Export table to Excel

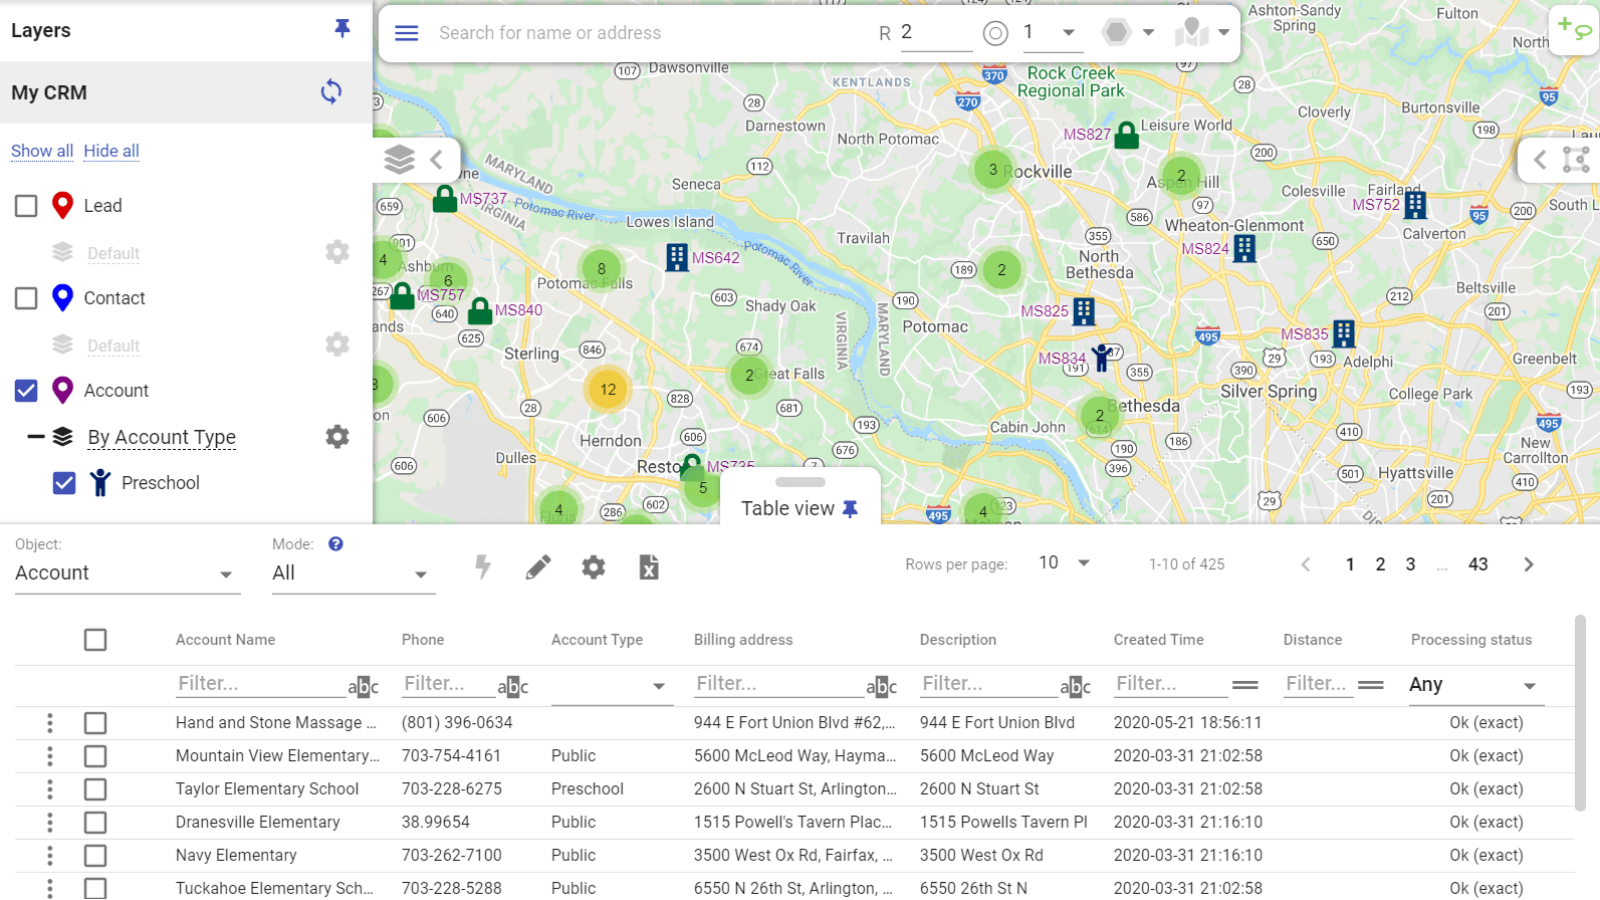(x=648, y=567)
